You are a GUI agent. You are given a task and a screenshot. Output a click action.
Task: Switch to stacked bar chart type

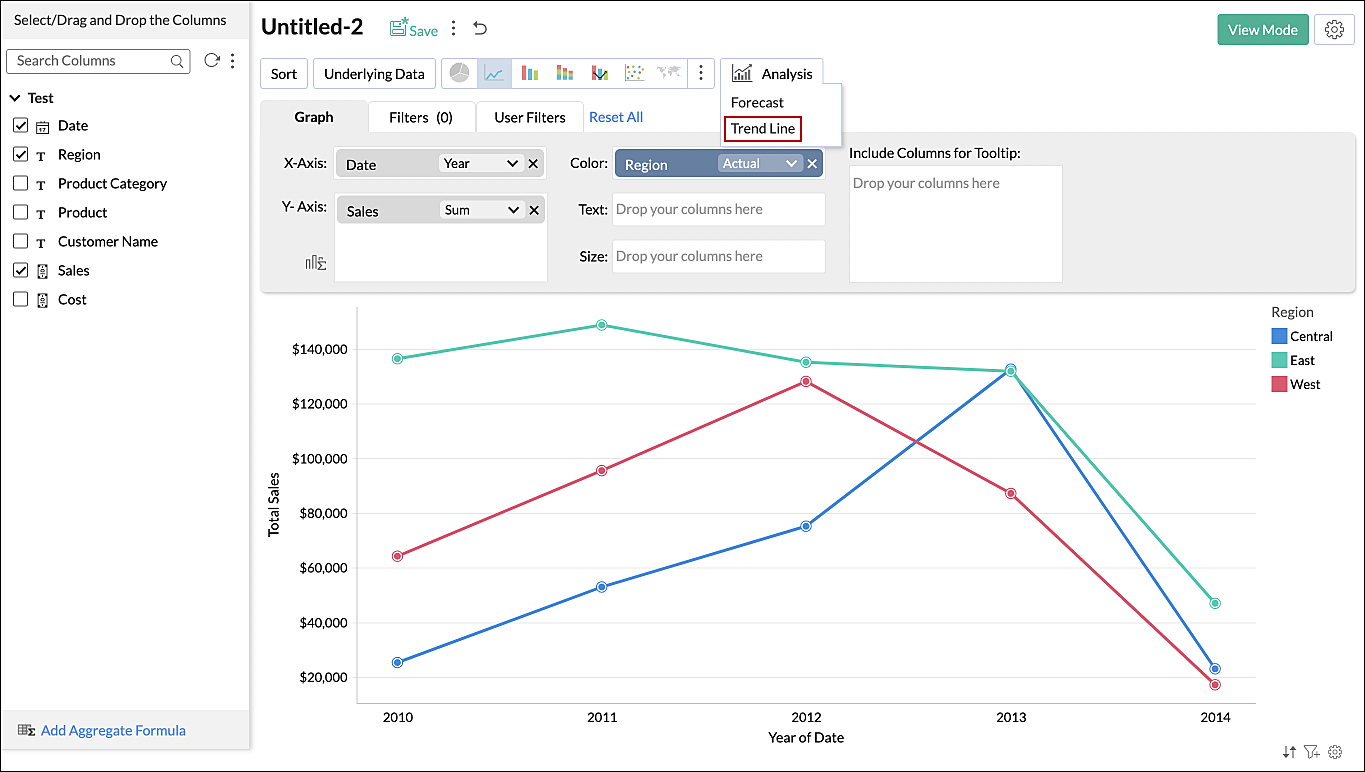click(565, 73)
